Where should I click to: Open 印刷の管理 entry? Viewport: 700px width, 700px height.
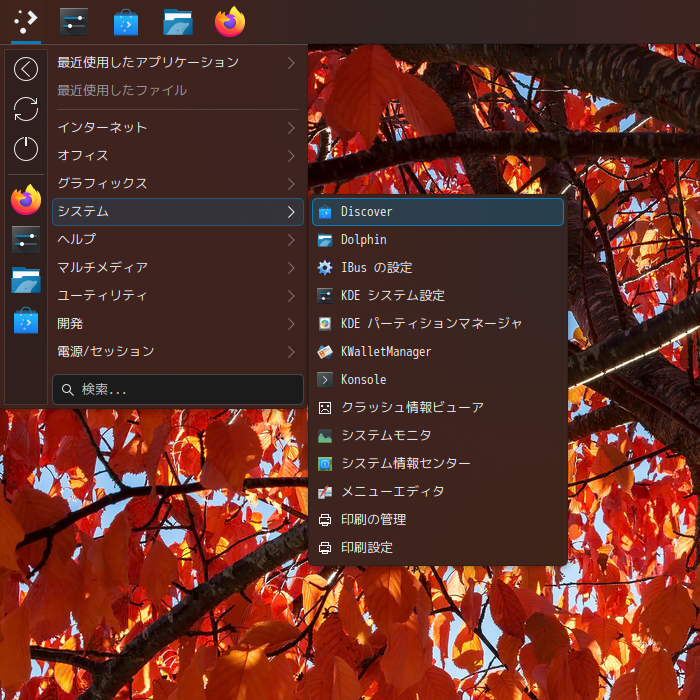point(438,520)
